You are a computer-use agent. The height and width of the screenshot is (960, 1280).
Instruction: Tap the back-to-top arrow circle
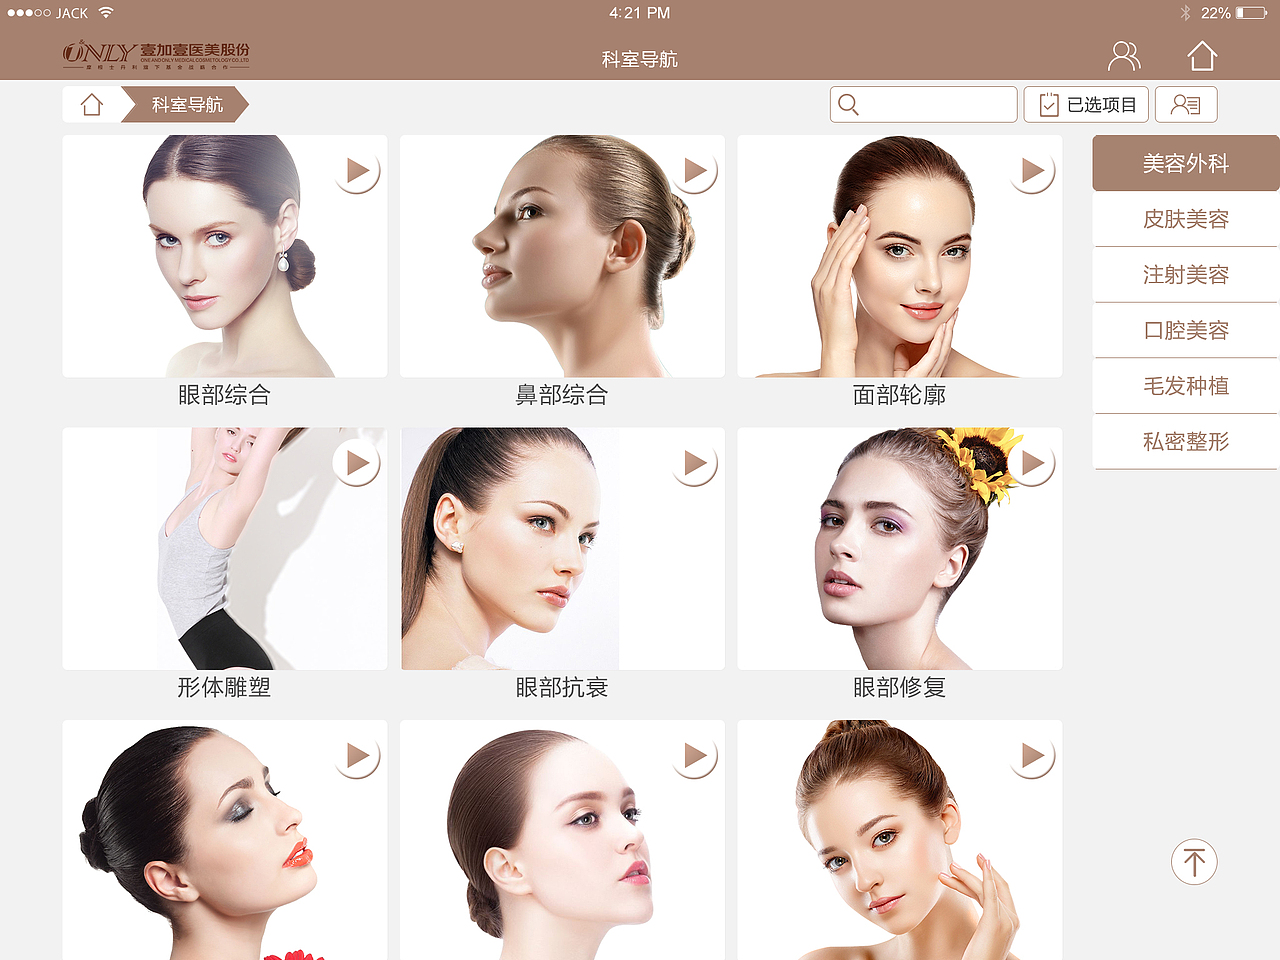coord(1194,862)
